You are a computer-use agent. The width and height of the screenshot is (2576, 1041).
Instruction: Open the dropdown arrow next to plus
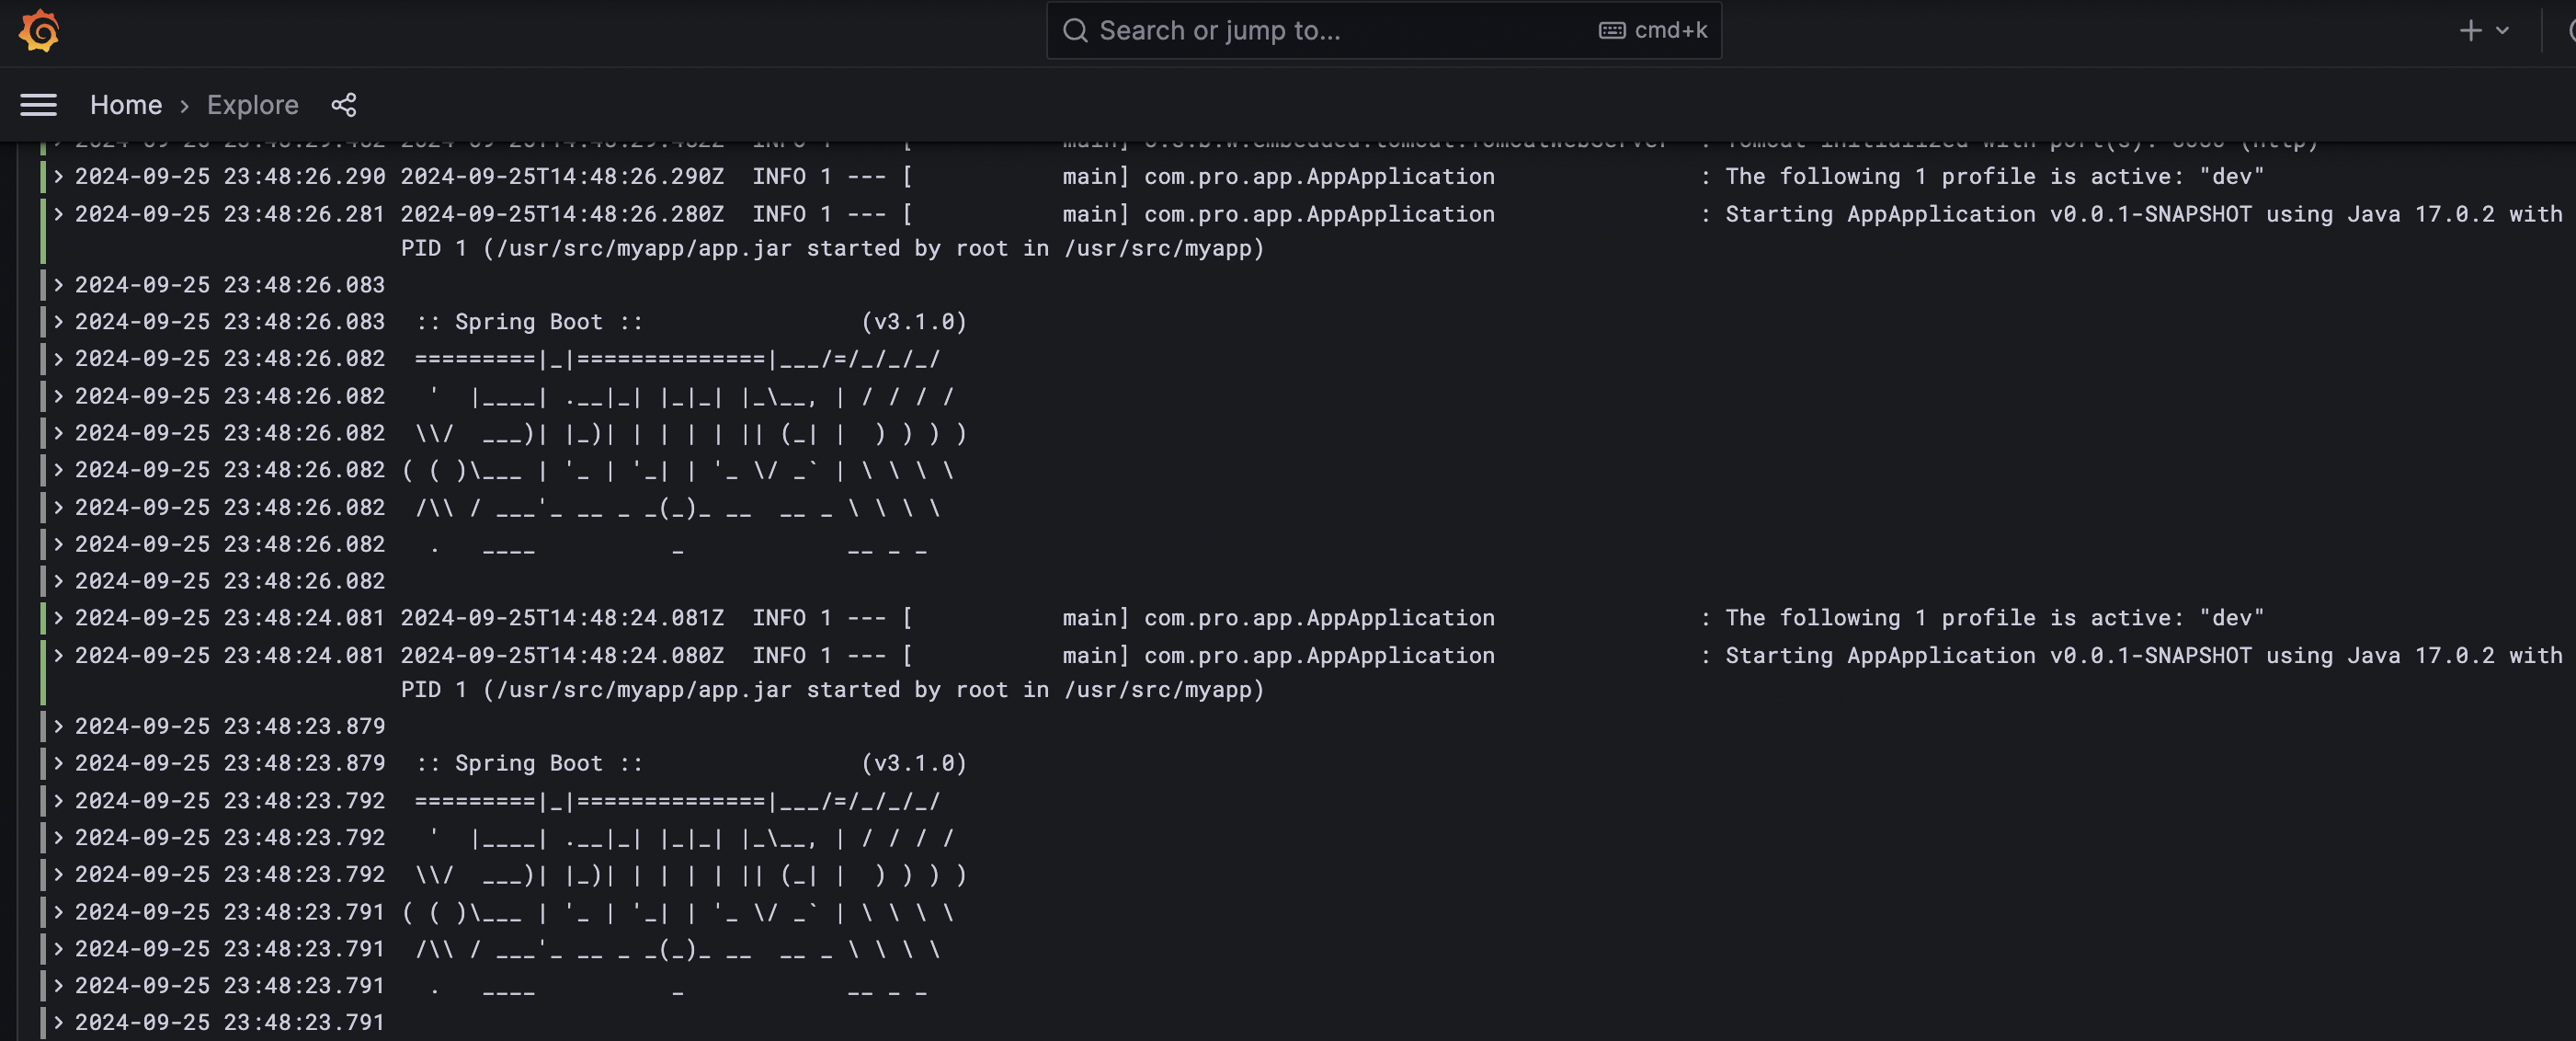coord(2502,31)
